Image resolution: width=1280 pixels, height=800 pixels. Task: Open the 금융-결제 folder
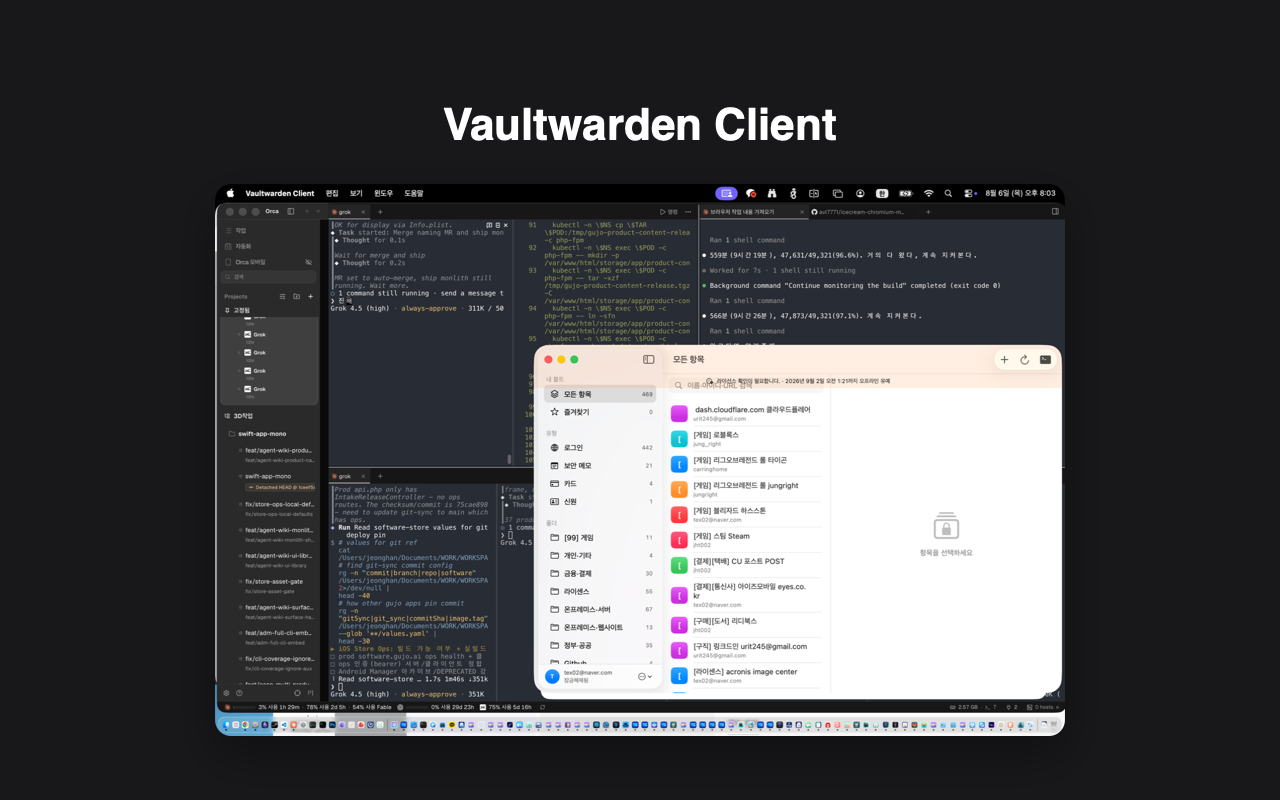(600, 574)
